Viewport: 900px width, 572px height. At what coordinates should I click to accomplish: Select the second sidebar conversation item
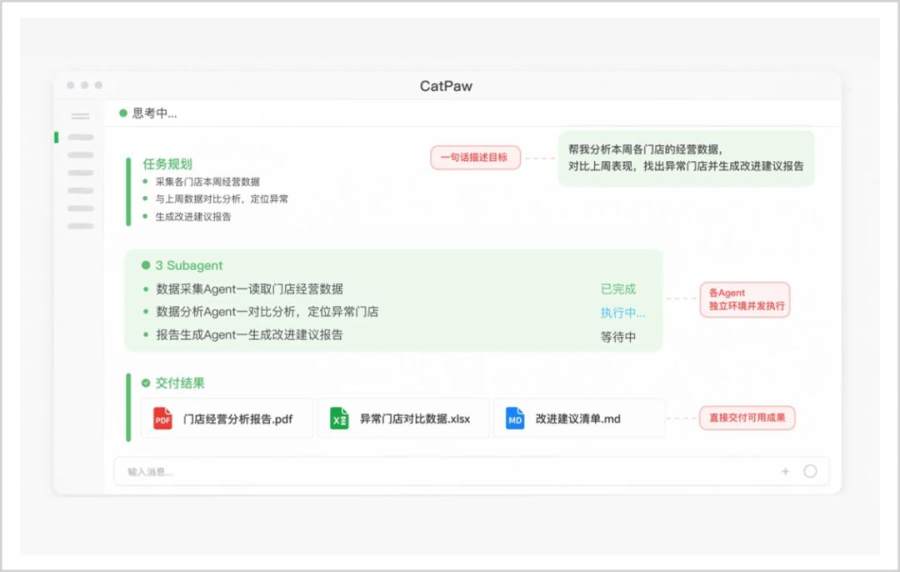tap(80, 155)
